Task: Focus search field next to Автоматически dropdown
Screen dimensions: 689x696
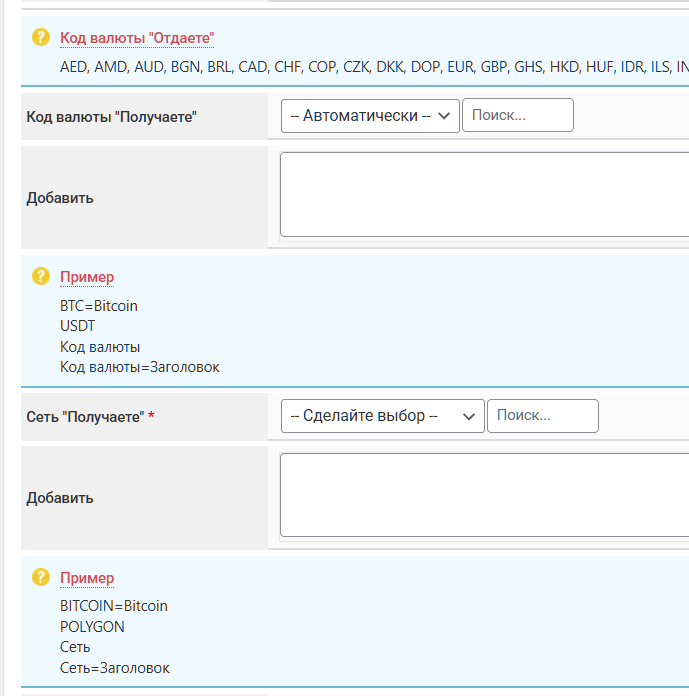Action: click(x=517, y=115)
